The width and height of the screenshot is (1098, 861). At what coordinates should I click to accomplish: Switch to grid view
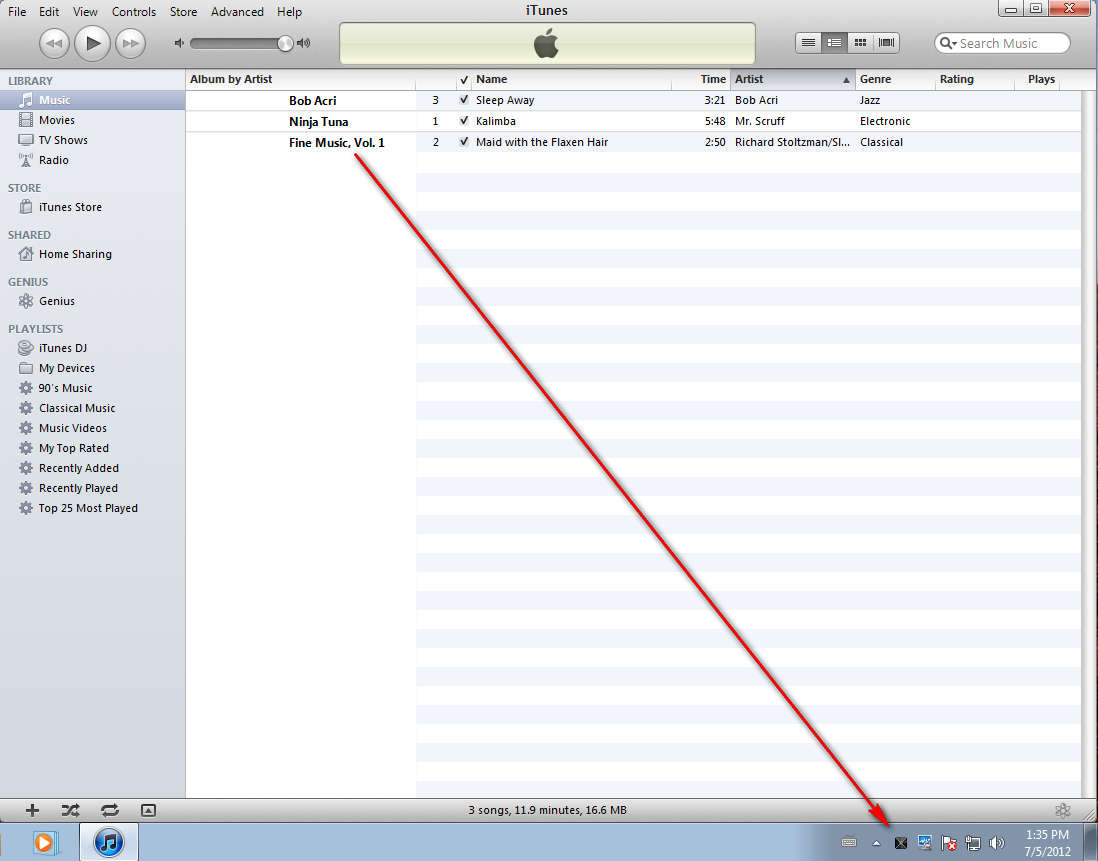coord(860,43)
